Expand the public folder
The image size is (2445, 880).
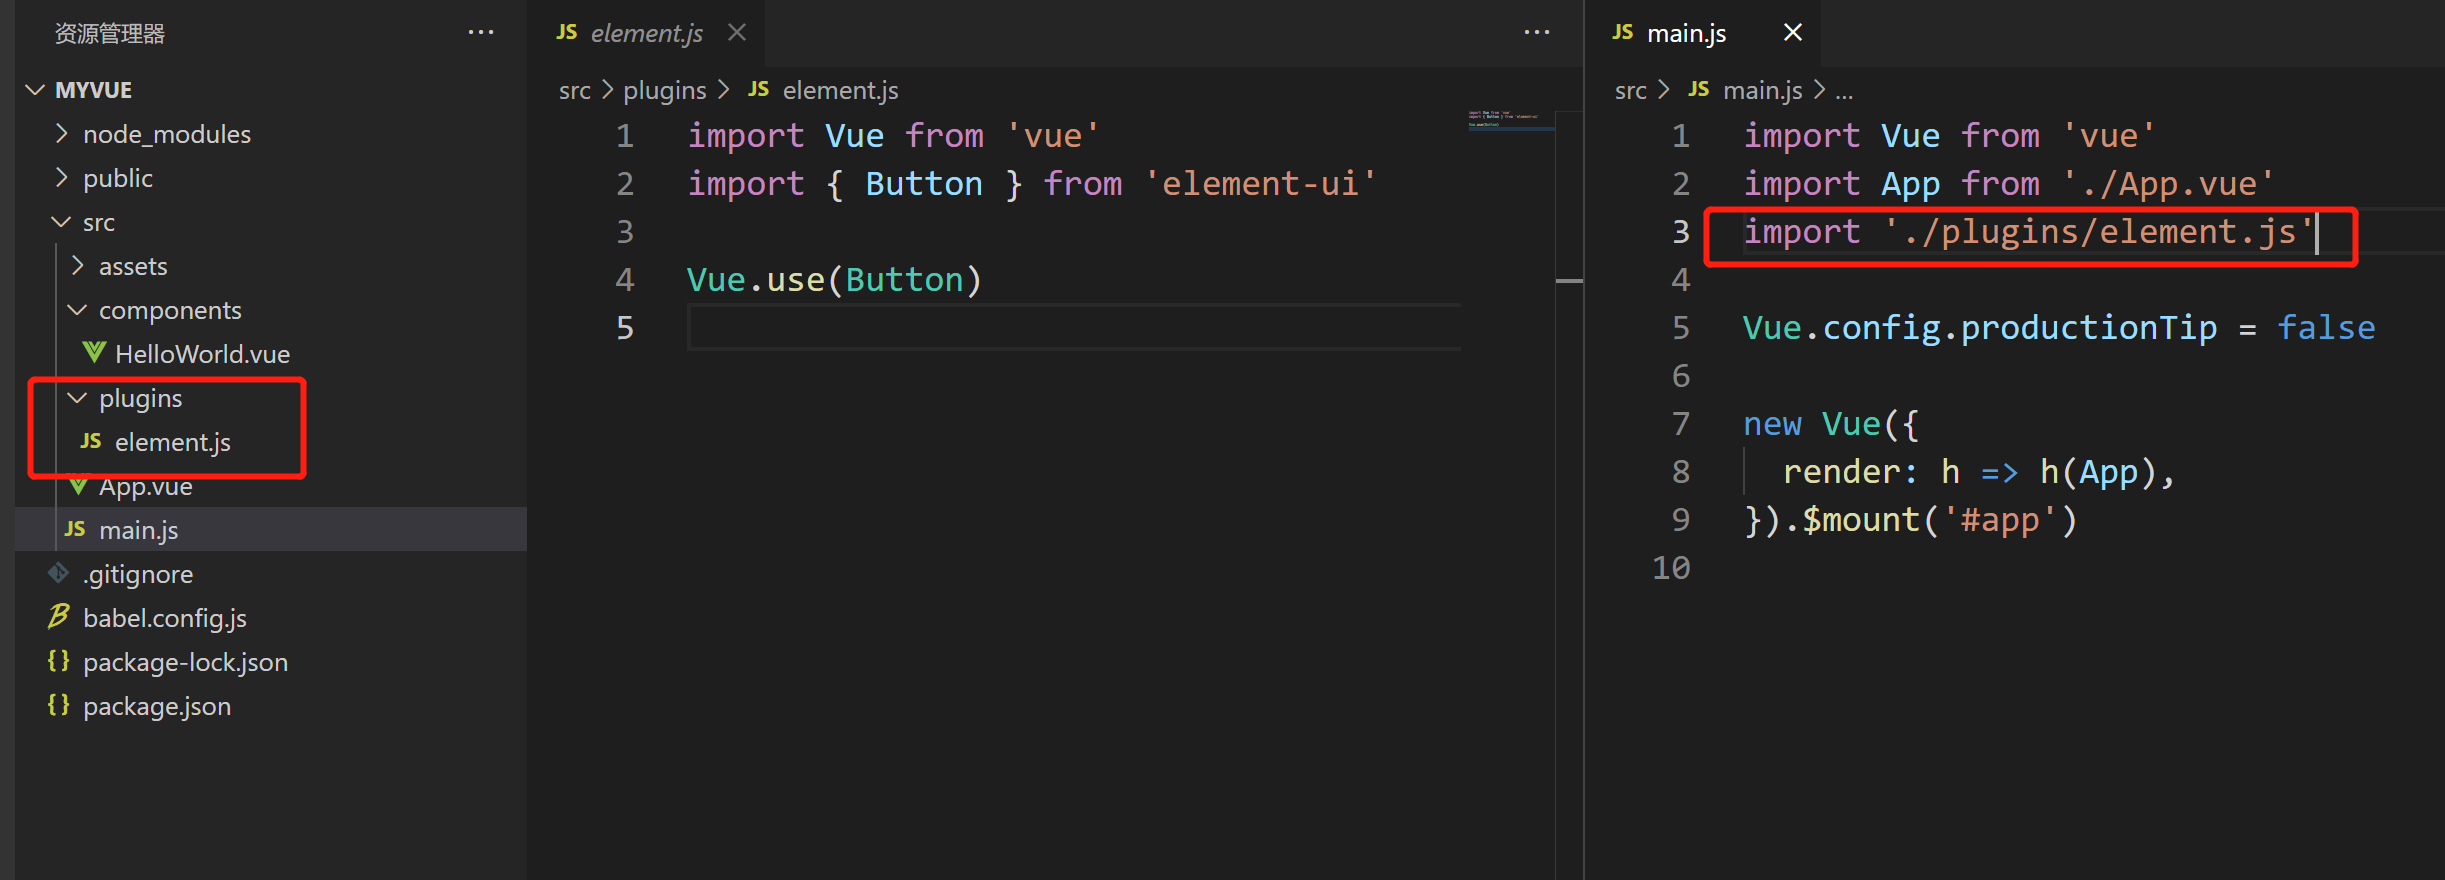click(62, 178)
